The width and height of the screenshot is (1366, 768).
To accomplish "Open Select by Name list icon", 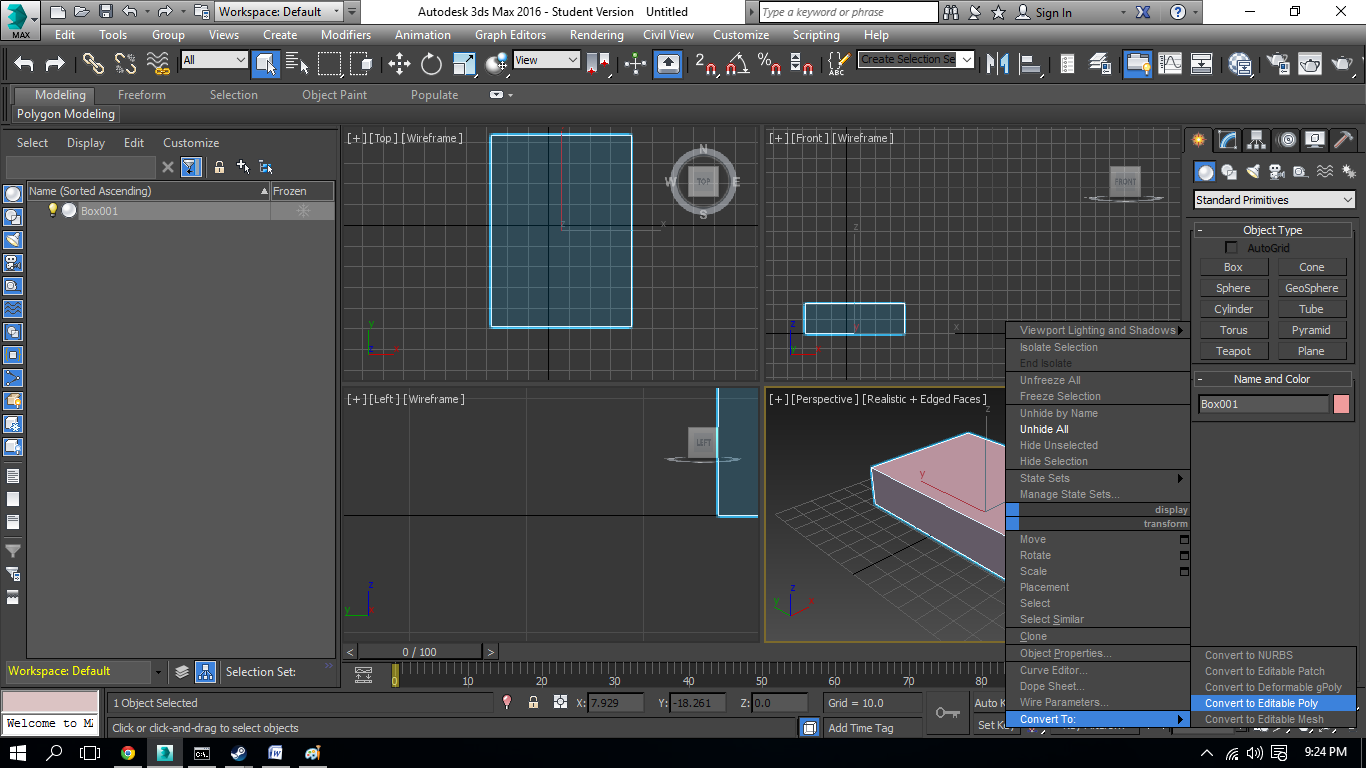I will pos(298,64).
